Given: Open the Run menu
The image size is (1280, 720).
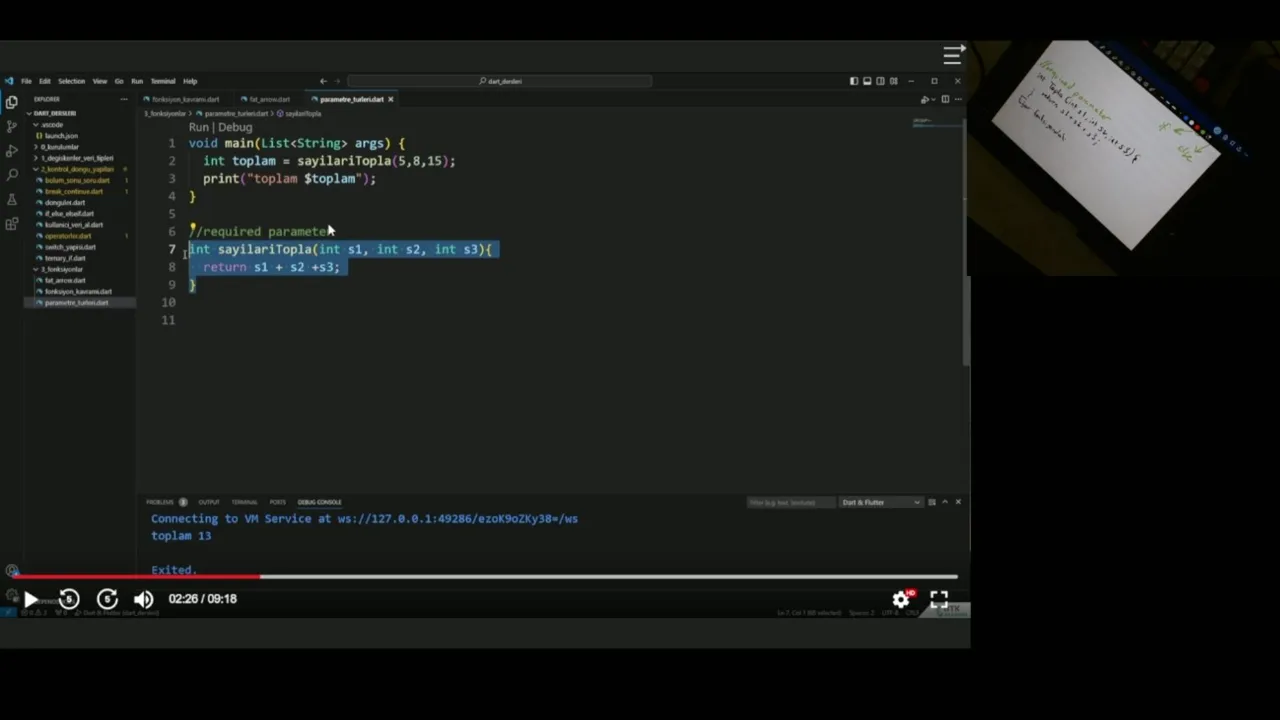Looking at the screenshot, I should [x=137, y=81].
